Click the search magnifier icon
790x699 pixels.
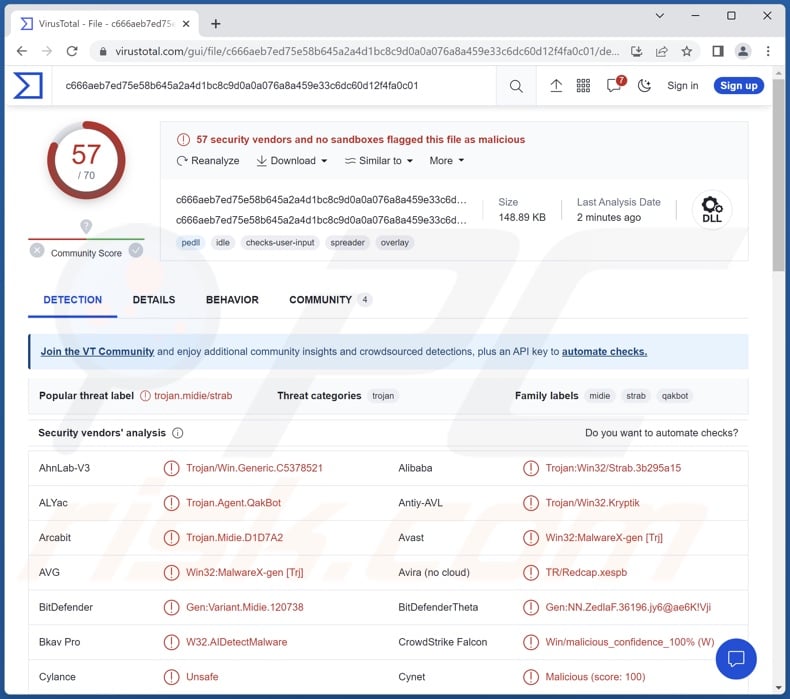tap(516, 86)
